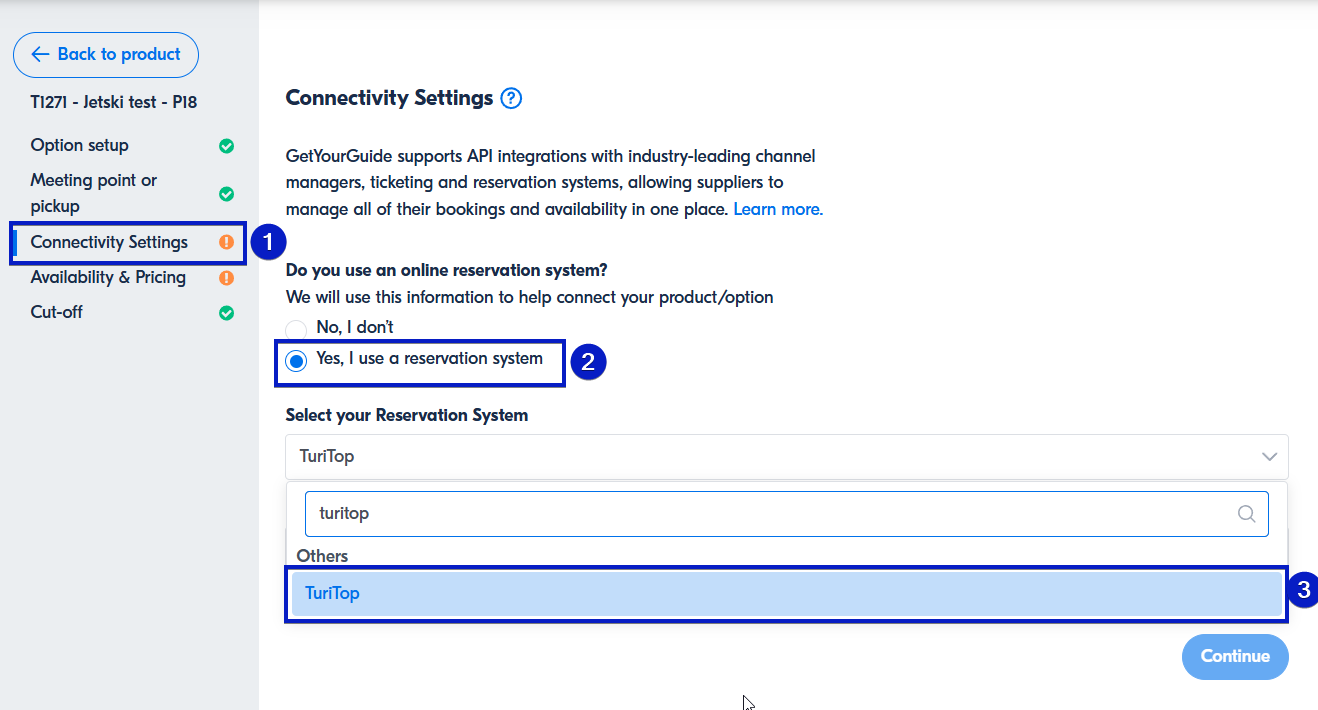Click Availability & Pricing orange warning icon

(227, 278)
